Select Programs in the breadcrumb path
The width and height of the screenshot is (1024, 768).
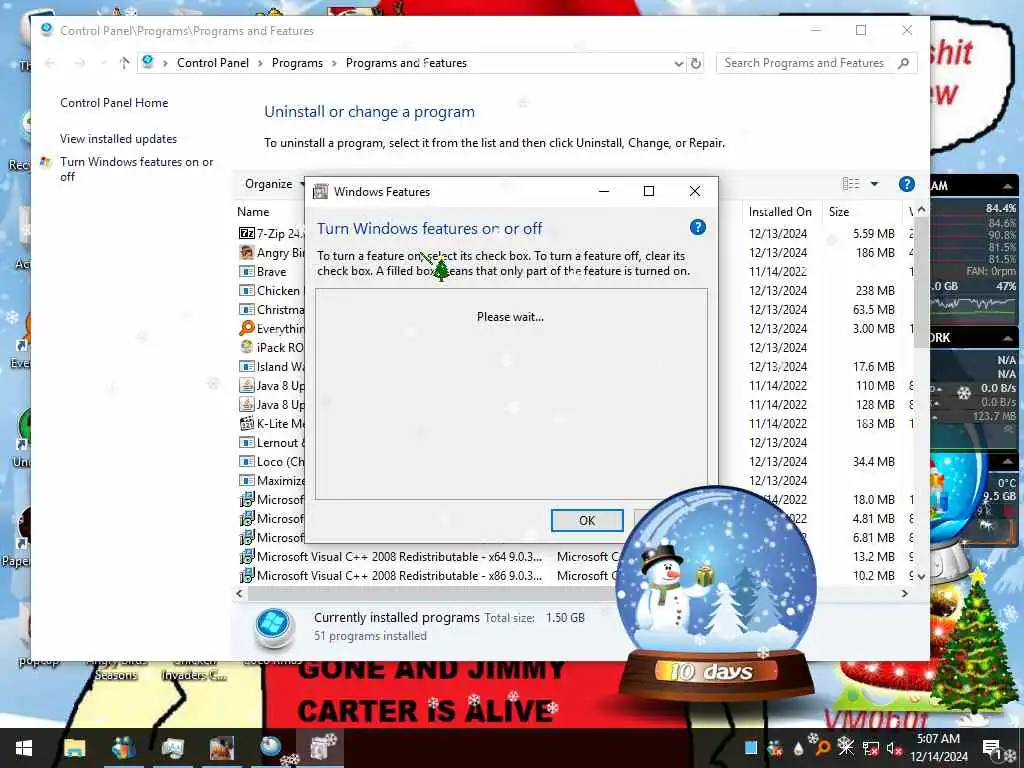pyautogui.click(x=297, y=63)
